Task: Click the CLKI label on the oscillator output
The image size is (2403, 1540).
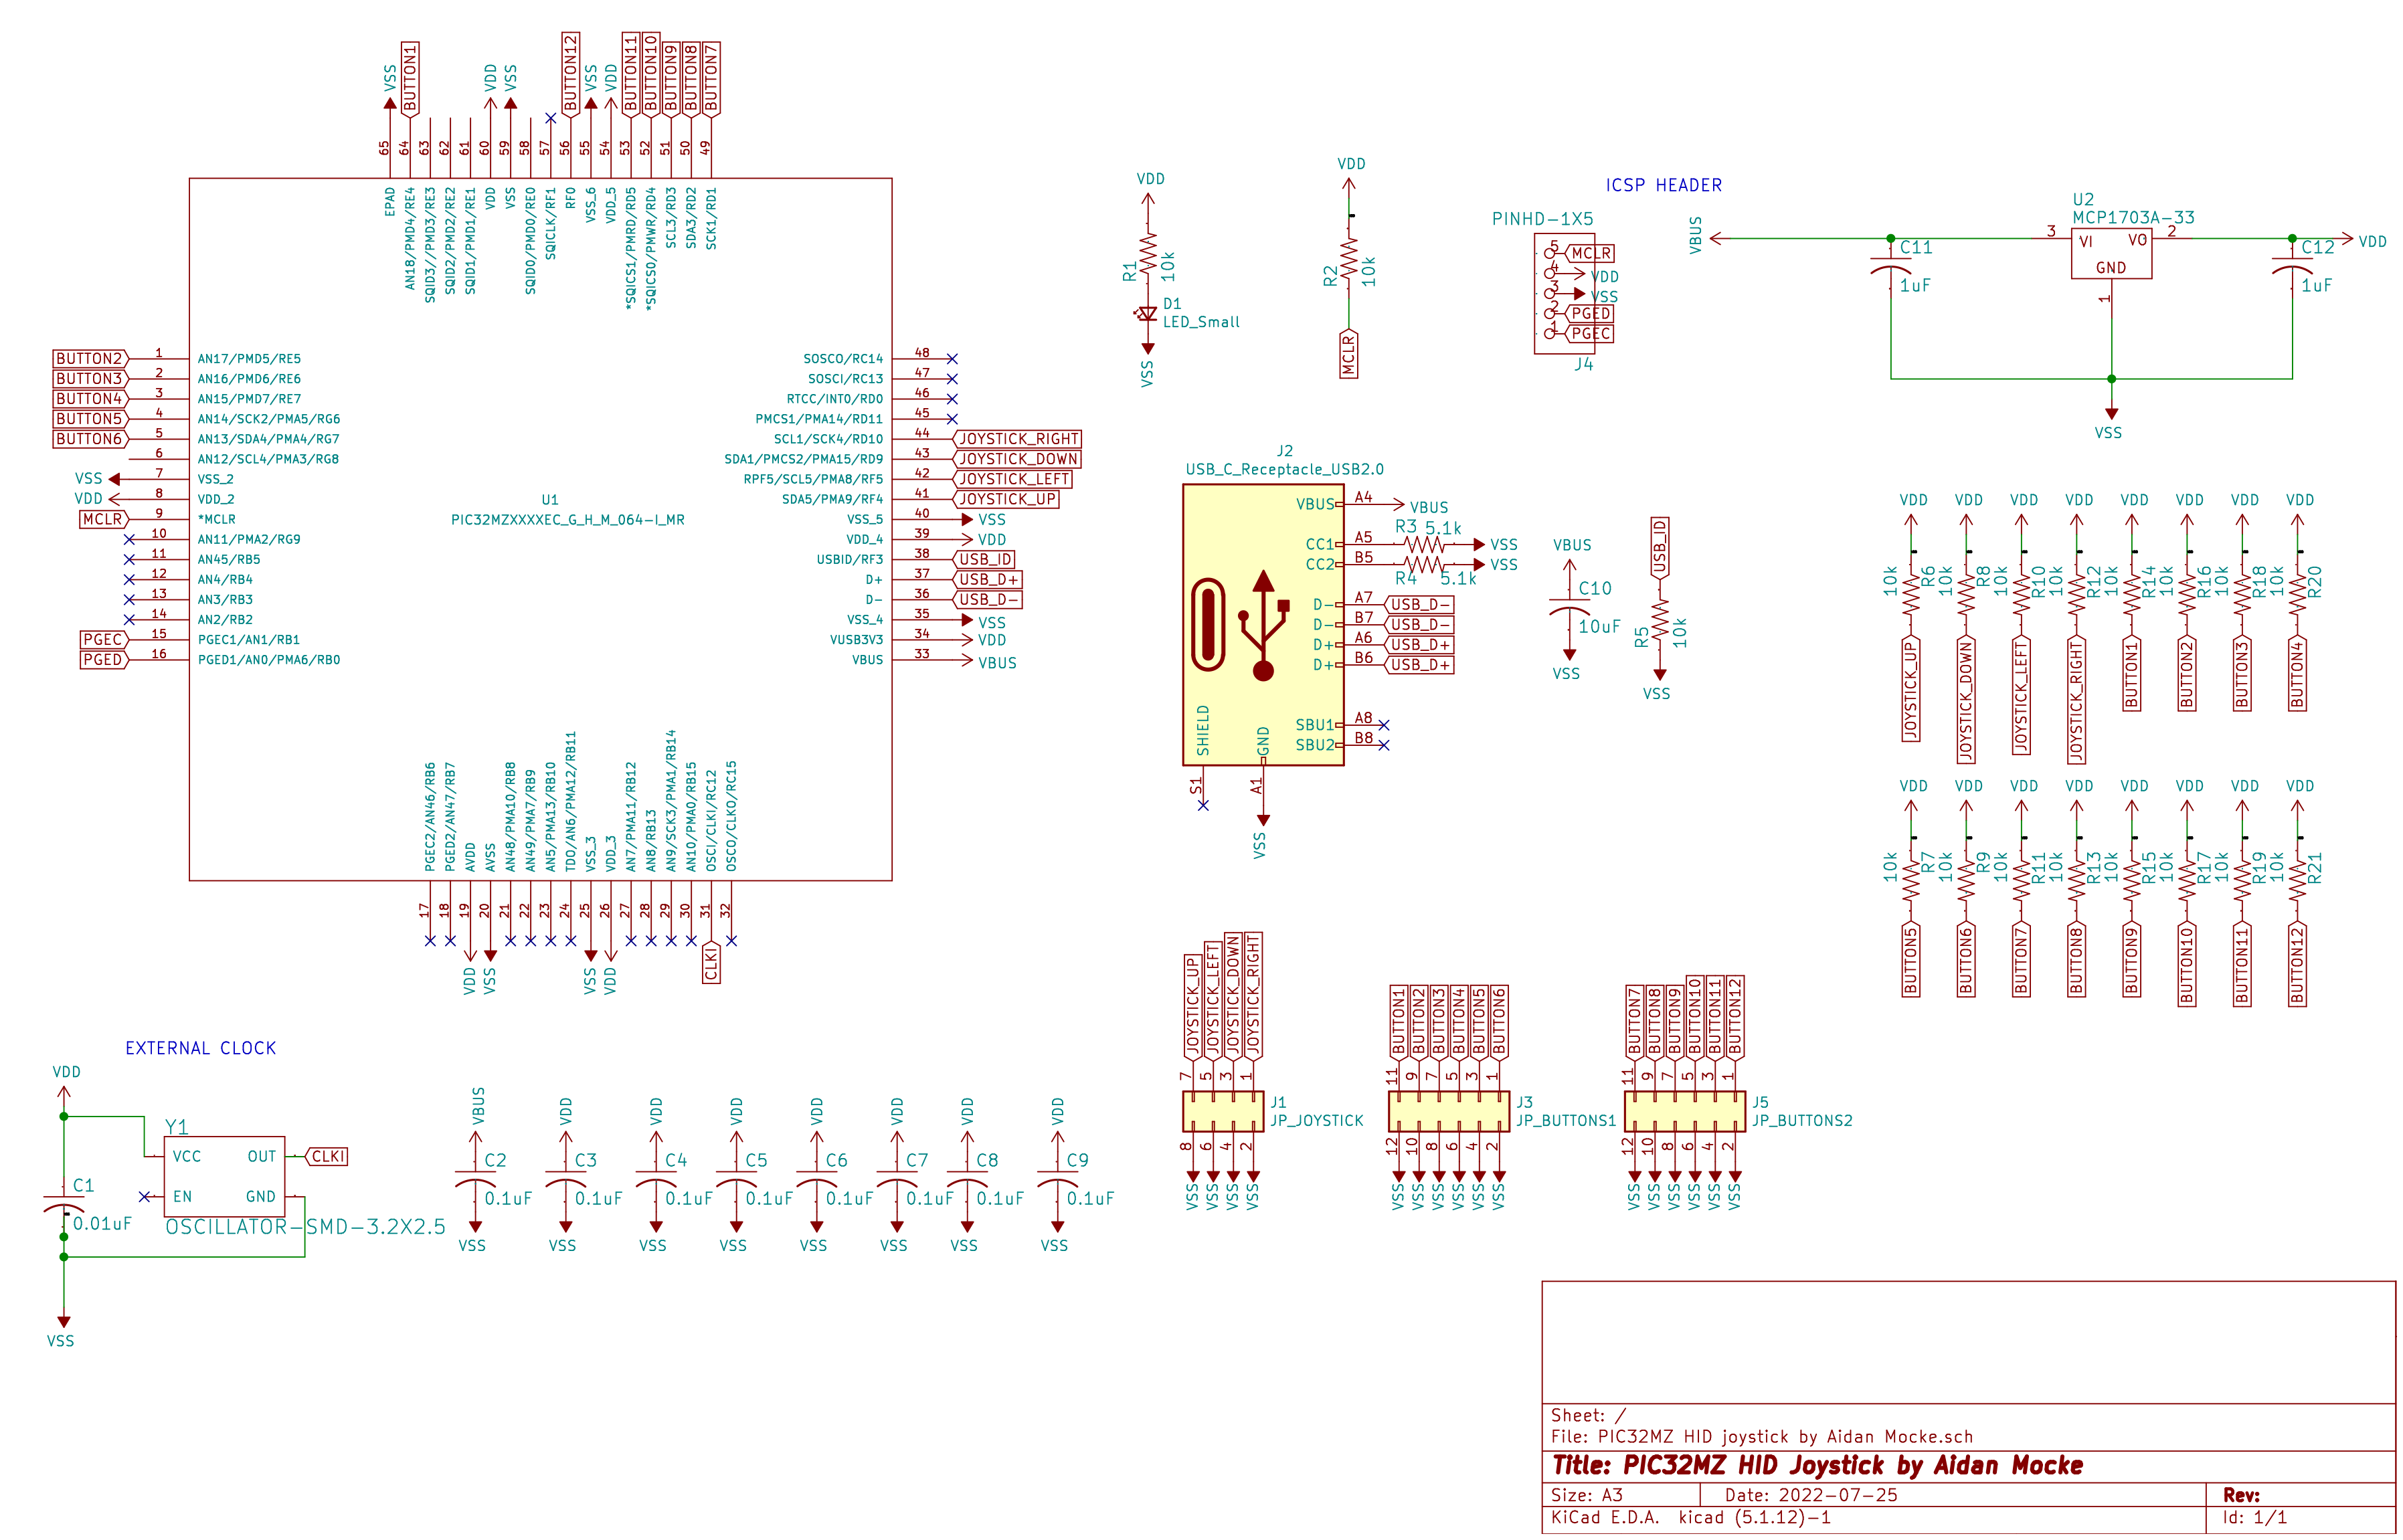Action: (326, 1156)
